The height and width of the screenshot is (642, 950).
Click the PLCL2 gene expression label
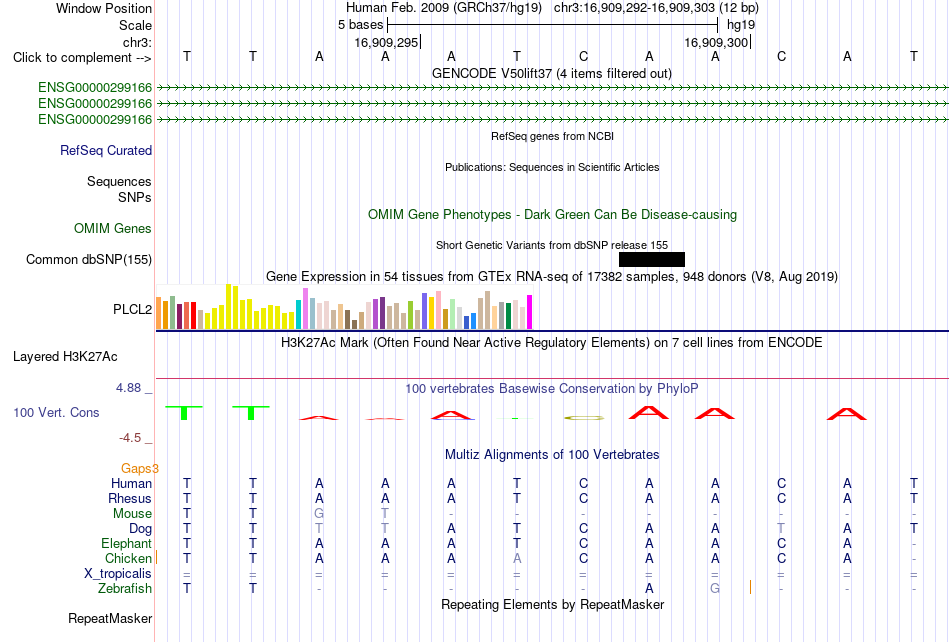132,309
